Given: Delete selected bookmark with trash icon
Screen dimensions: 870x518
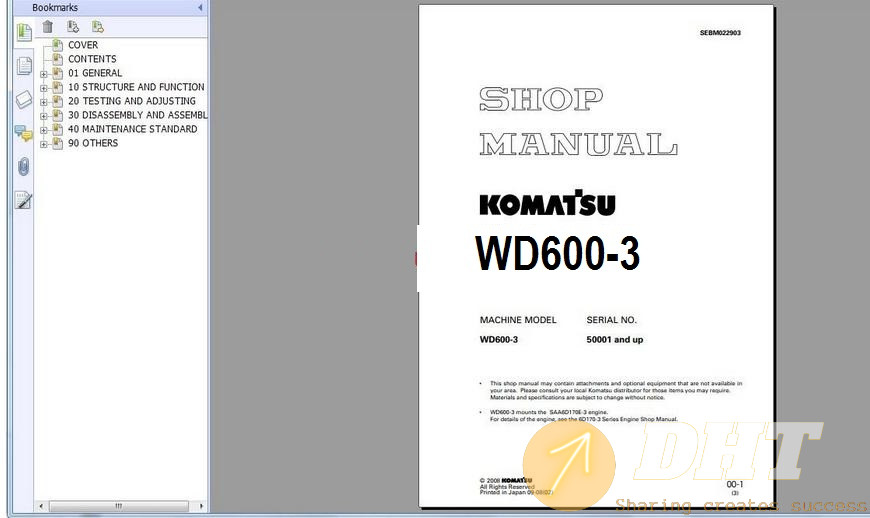Looking at the screenshot, I should [x=48, y=27].
